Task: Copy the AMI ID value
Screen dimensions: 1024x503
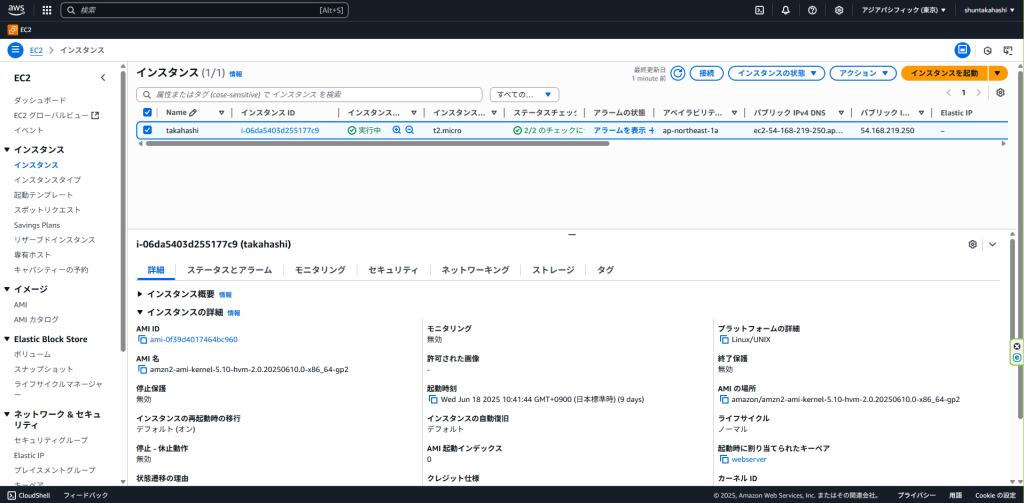Action: (143, 340)
